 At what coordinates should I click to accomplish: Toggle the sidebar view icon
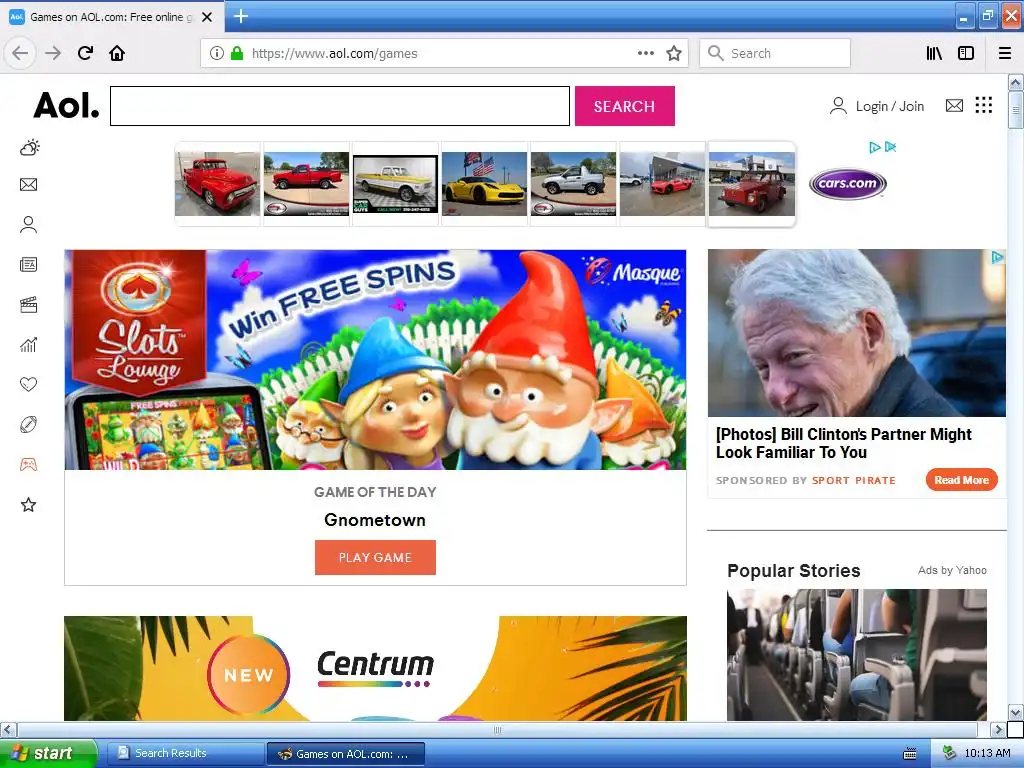coord(966,53)
